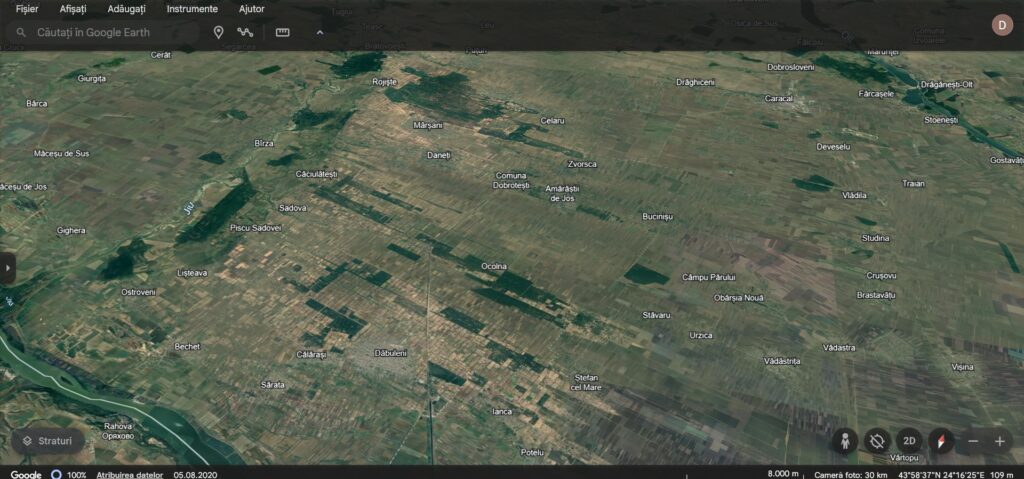Toggle the 2D view mode
This screenshot has height=479, width=1024.
[x=909, y=440]
